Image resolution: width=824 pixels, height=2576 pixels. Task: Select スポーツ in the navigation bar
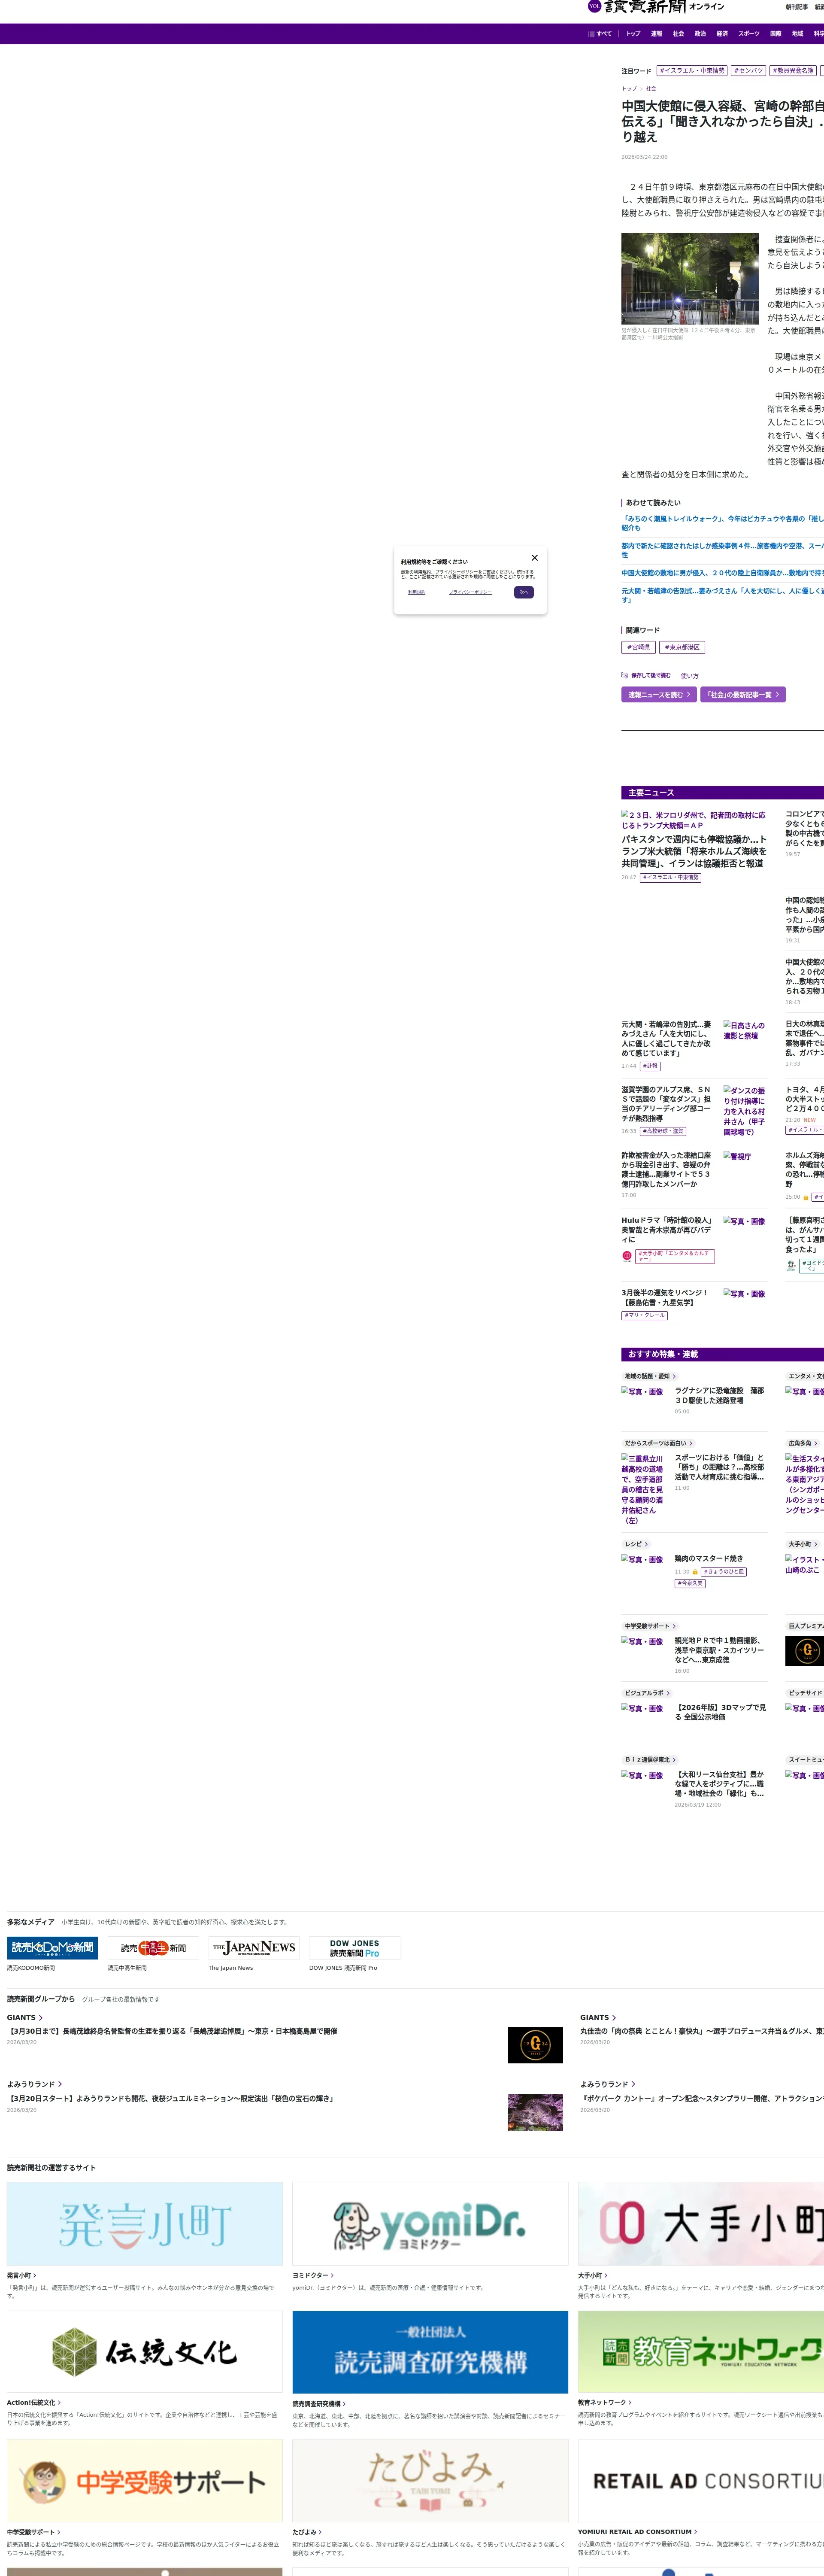tap(749, 34)
